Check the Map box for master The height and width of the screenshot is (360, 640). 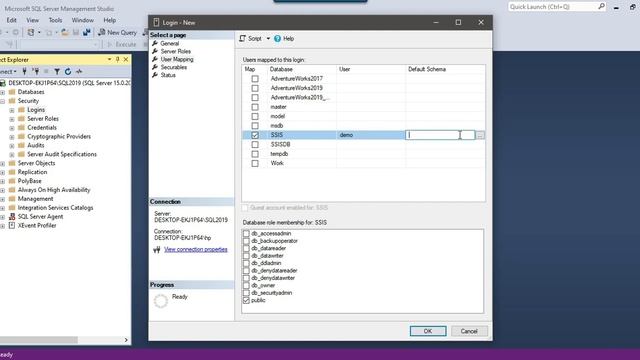click(255, 107)
